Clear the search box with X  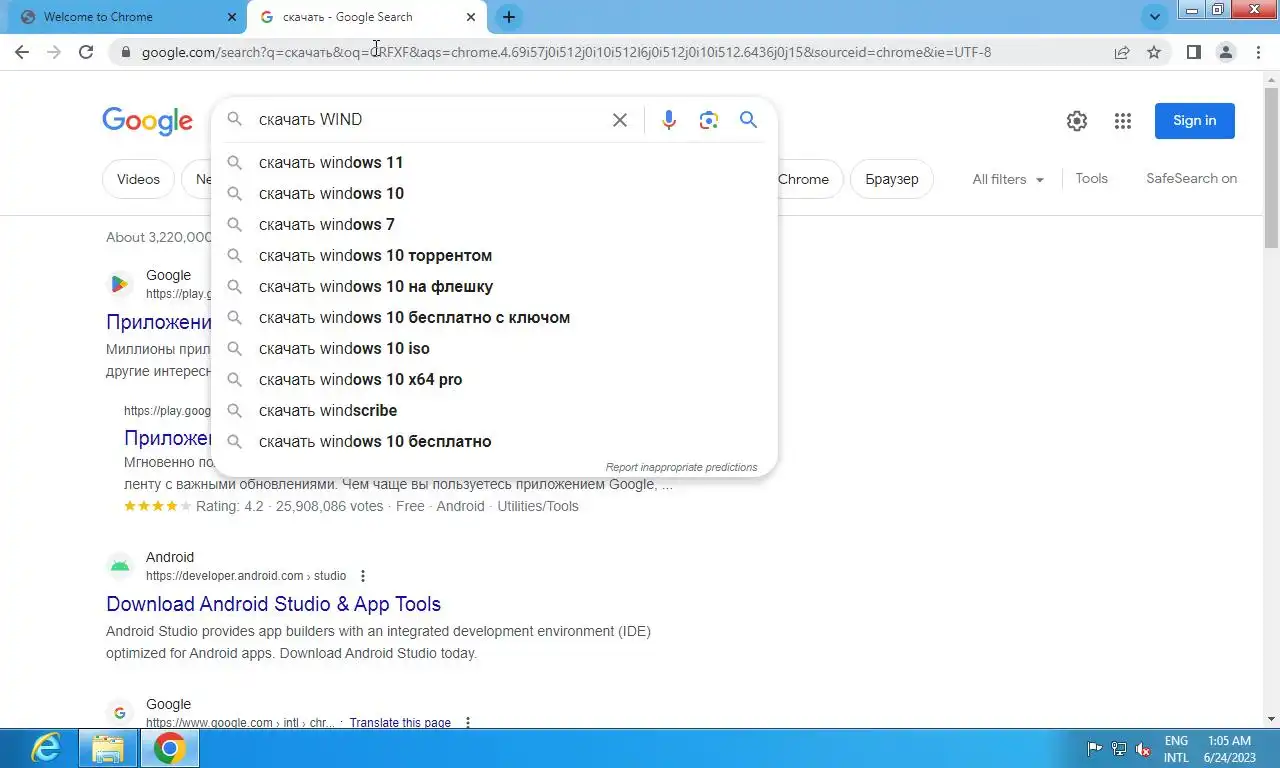(620, 120)
